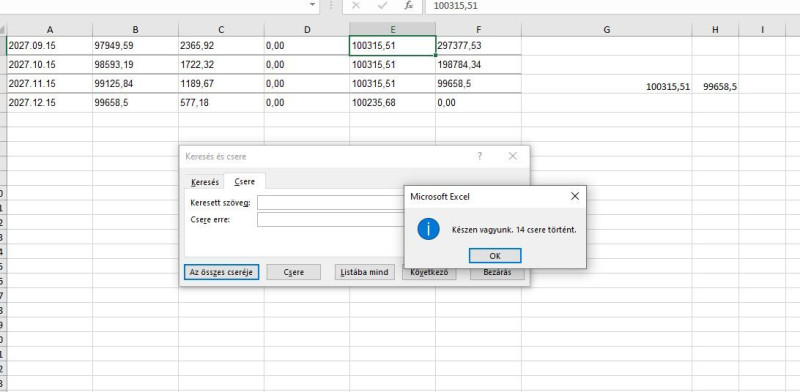800x392 pixels.
Task: Select the cell containing 98593,19
Action: pyautogui.click(x=135, y=65)
